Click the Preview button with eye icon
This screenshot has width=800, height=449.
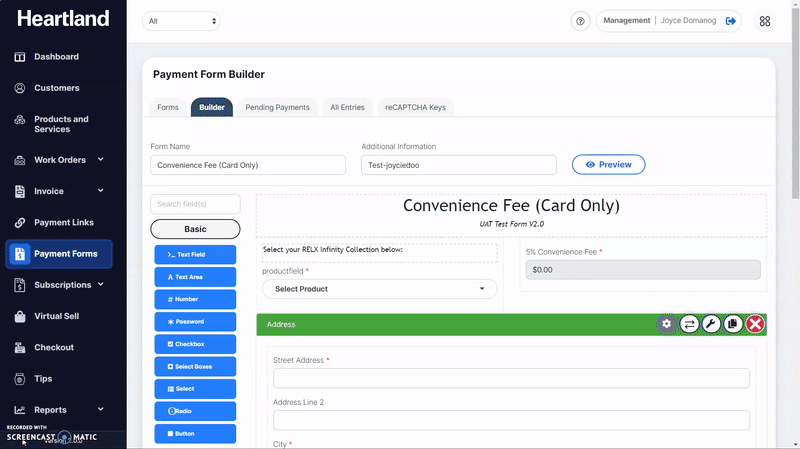(x=608, y=164)
